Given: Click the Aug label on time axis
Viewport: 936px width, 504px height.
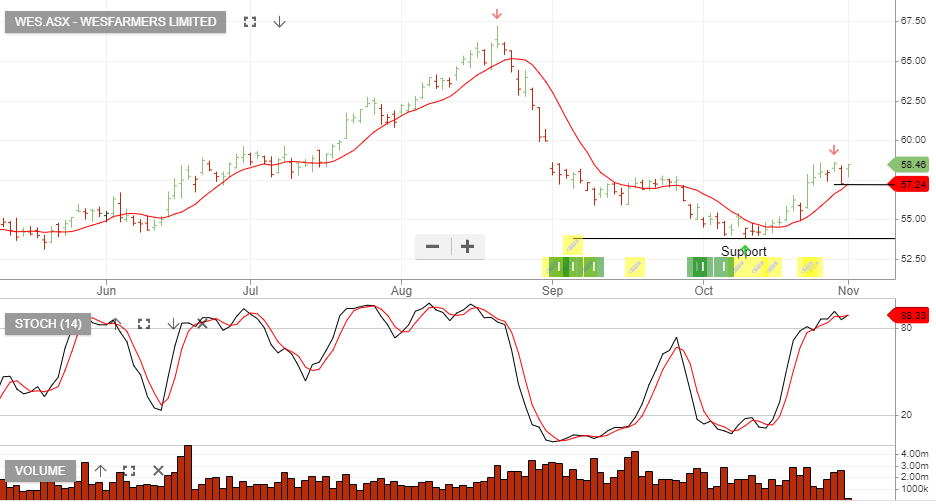Looking at the screenshot, I should 401,291.
